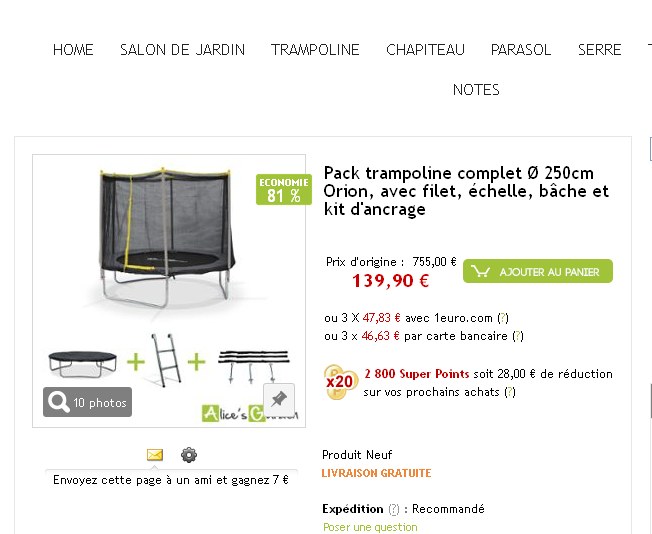
Task: Click help icon after carte bancaire
Action: (x=518, y=336)
